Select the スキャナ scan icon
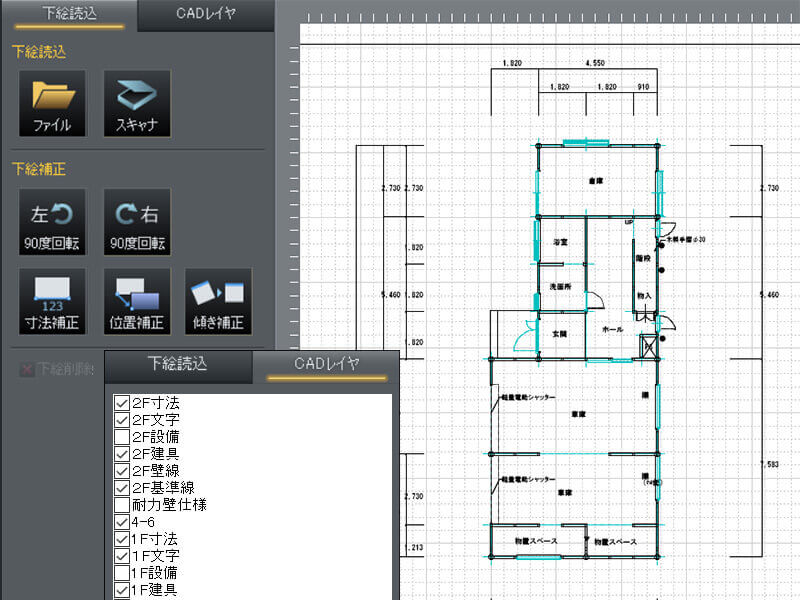This screenshot has width=800, height=600. tap(137, 104)
